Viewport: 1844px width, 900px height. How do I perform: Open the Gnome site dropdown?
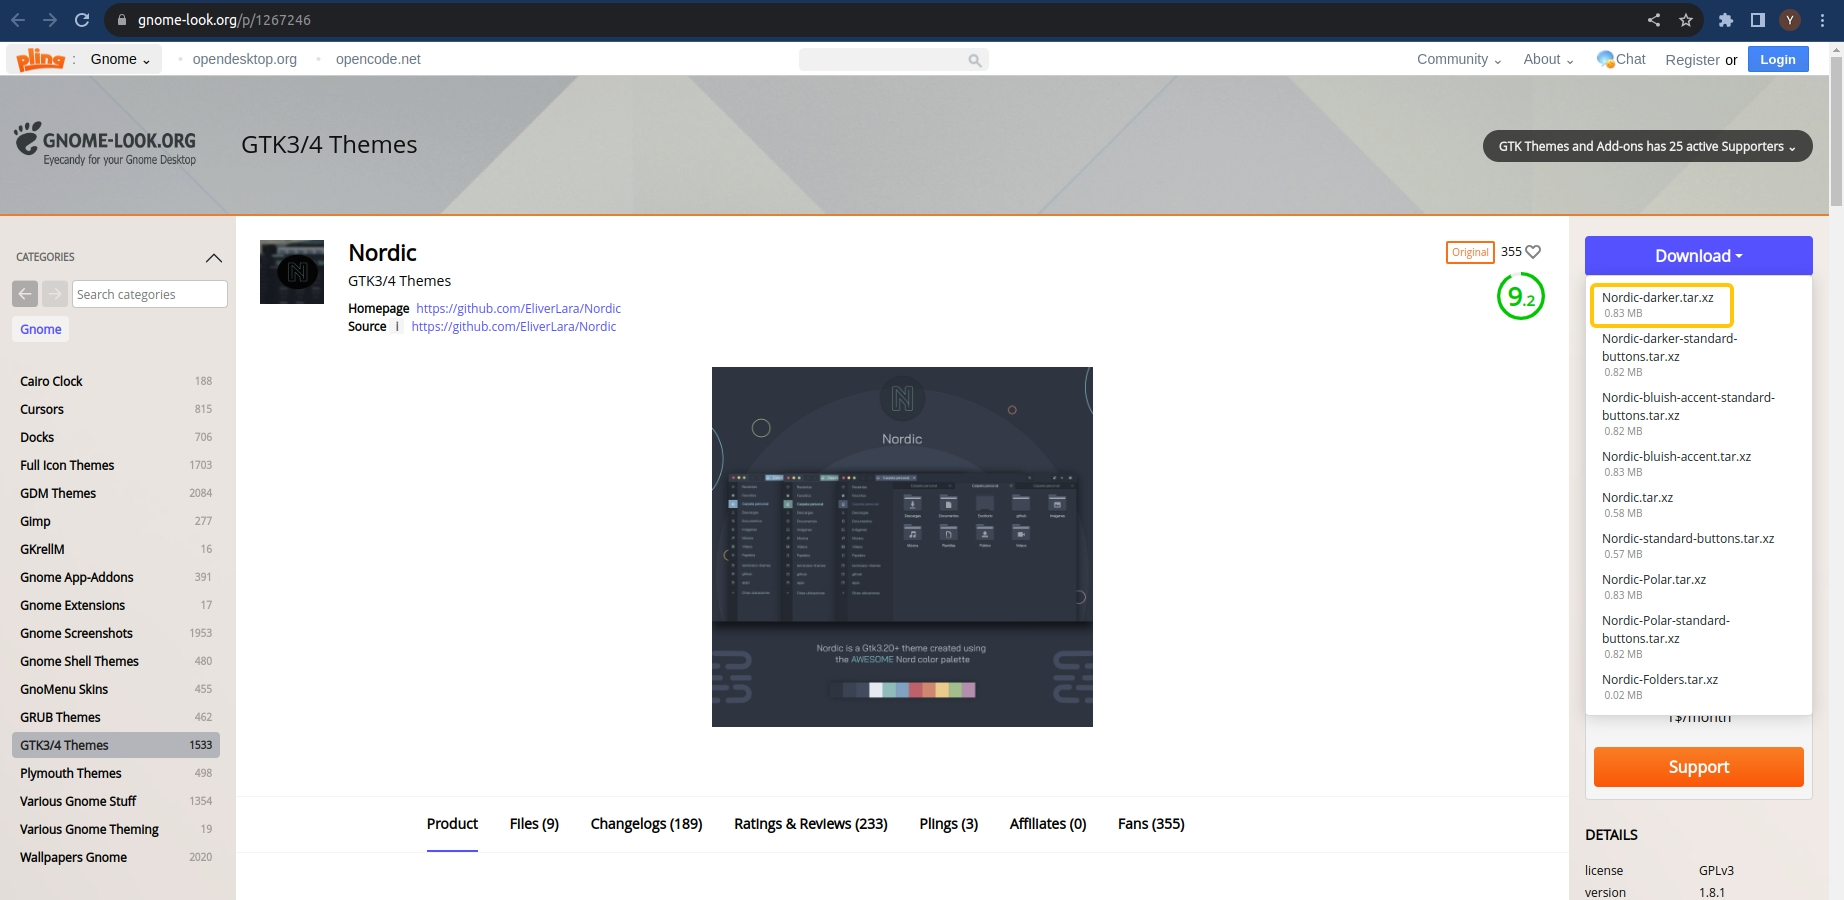tap(120, 59)
